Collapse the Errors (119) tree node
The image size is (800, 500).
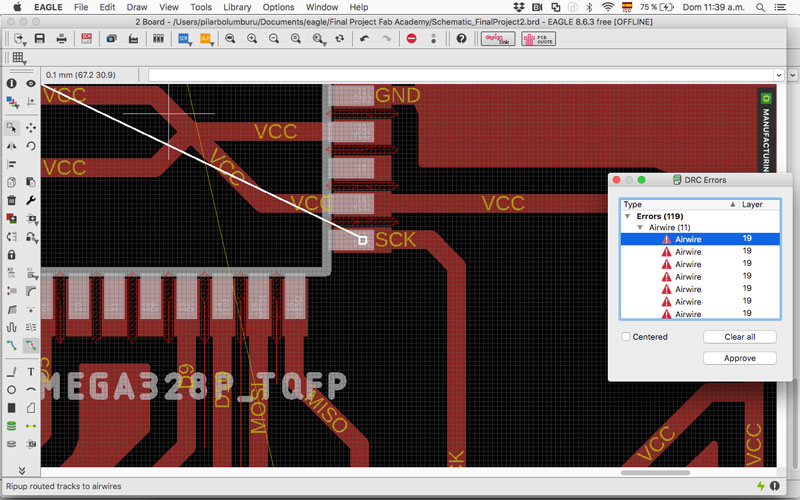[628, 216]
